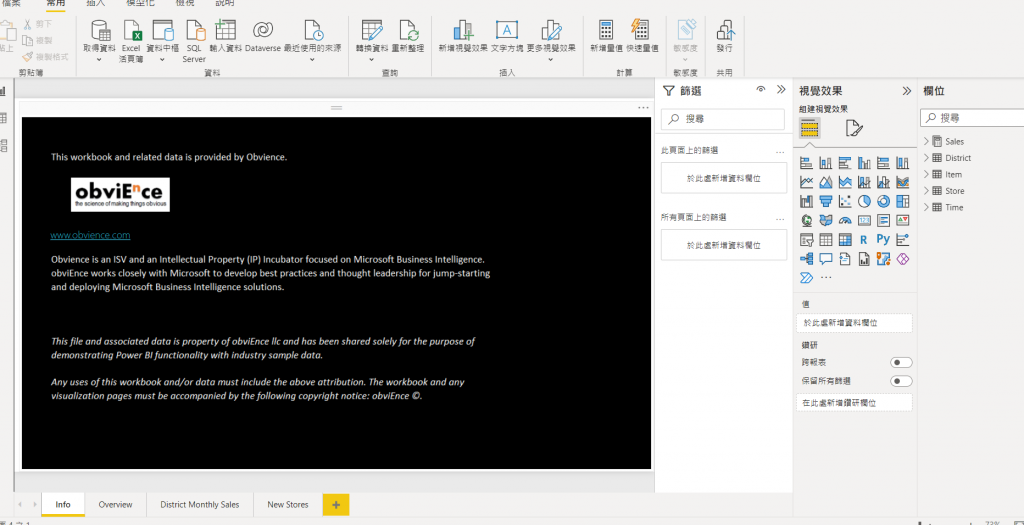The width and height of the screenshot is (1024, 525).
Task: Click the 欄位 pane search field
Action: pyautogui.click(x=972, y=118)
